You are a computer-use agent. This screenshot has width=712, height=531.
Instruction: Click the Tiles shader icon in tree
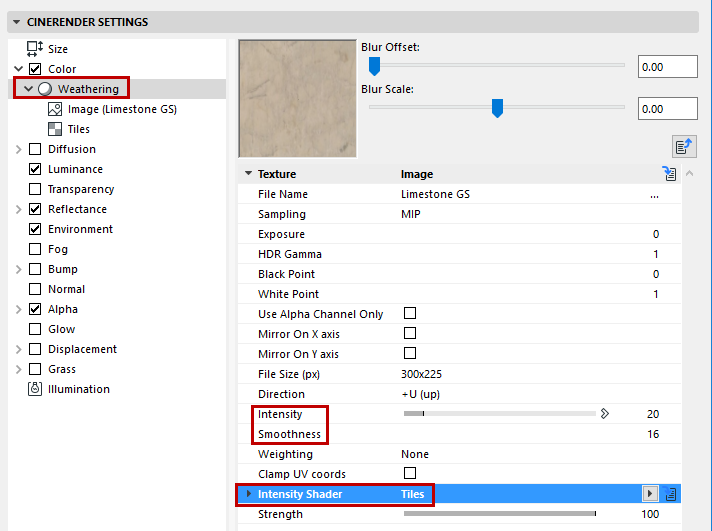point(55,129)
